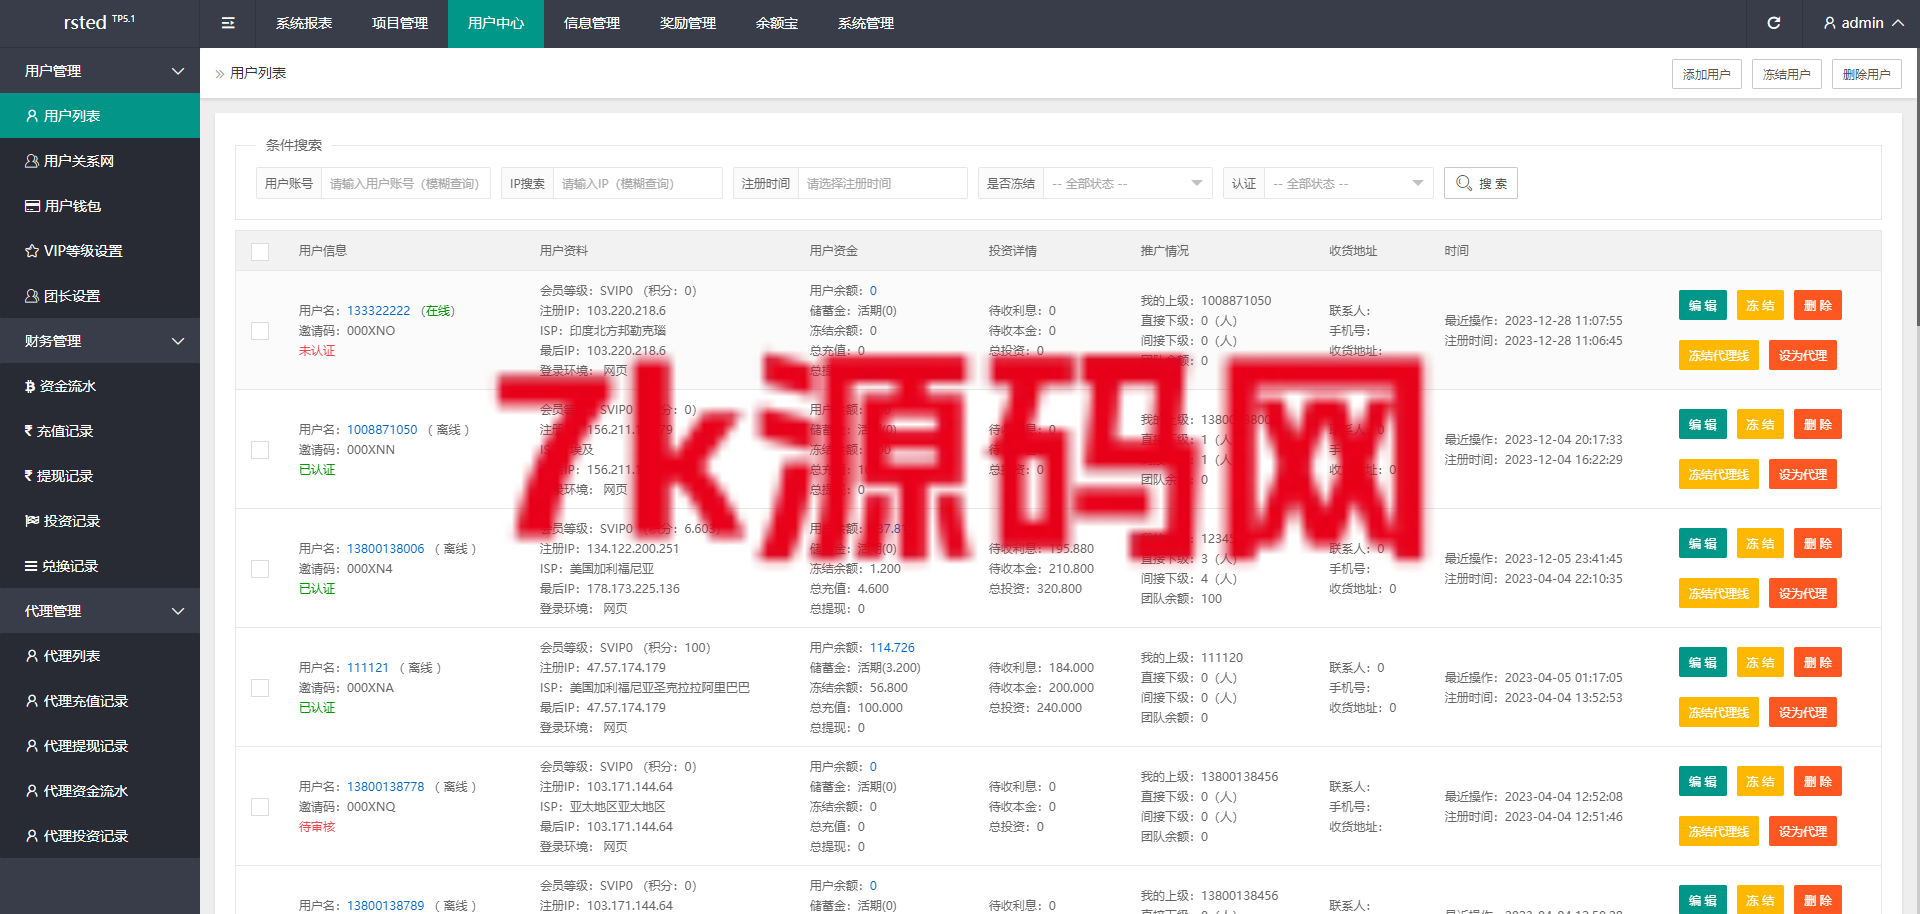Click the 充值记录 rupee icon

pos(29,431)
